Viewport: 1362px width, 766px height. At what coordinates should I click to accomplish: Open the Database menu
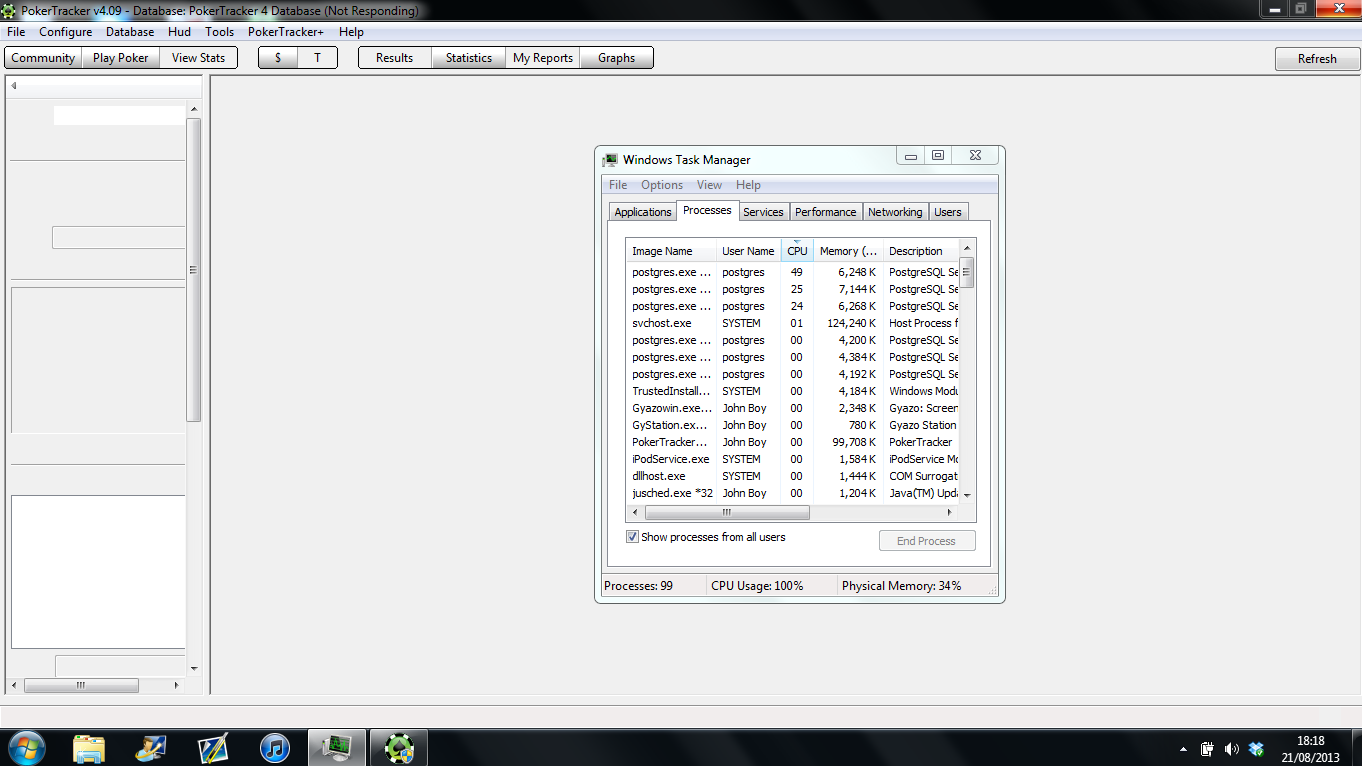(130, 32)
